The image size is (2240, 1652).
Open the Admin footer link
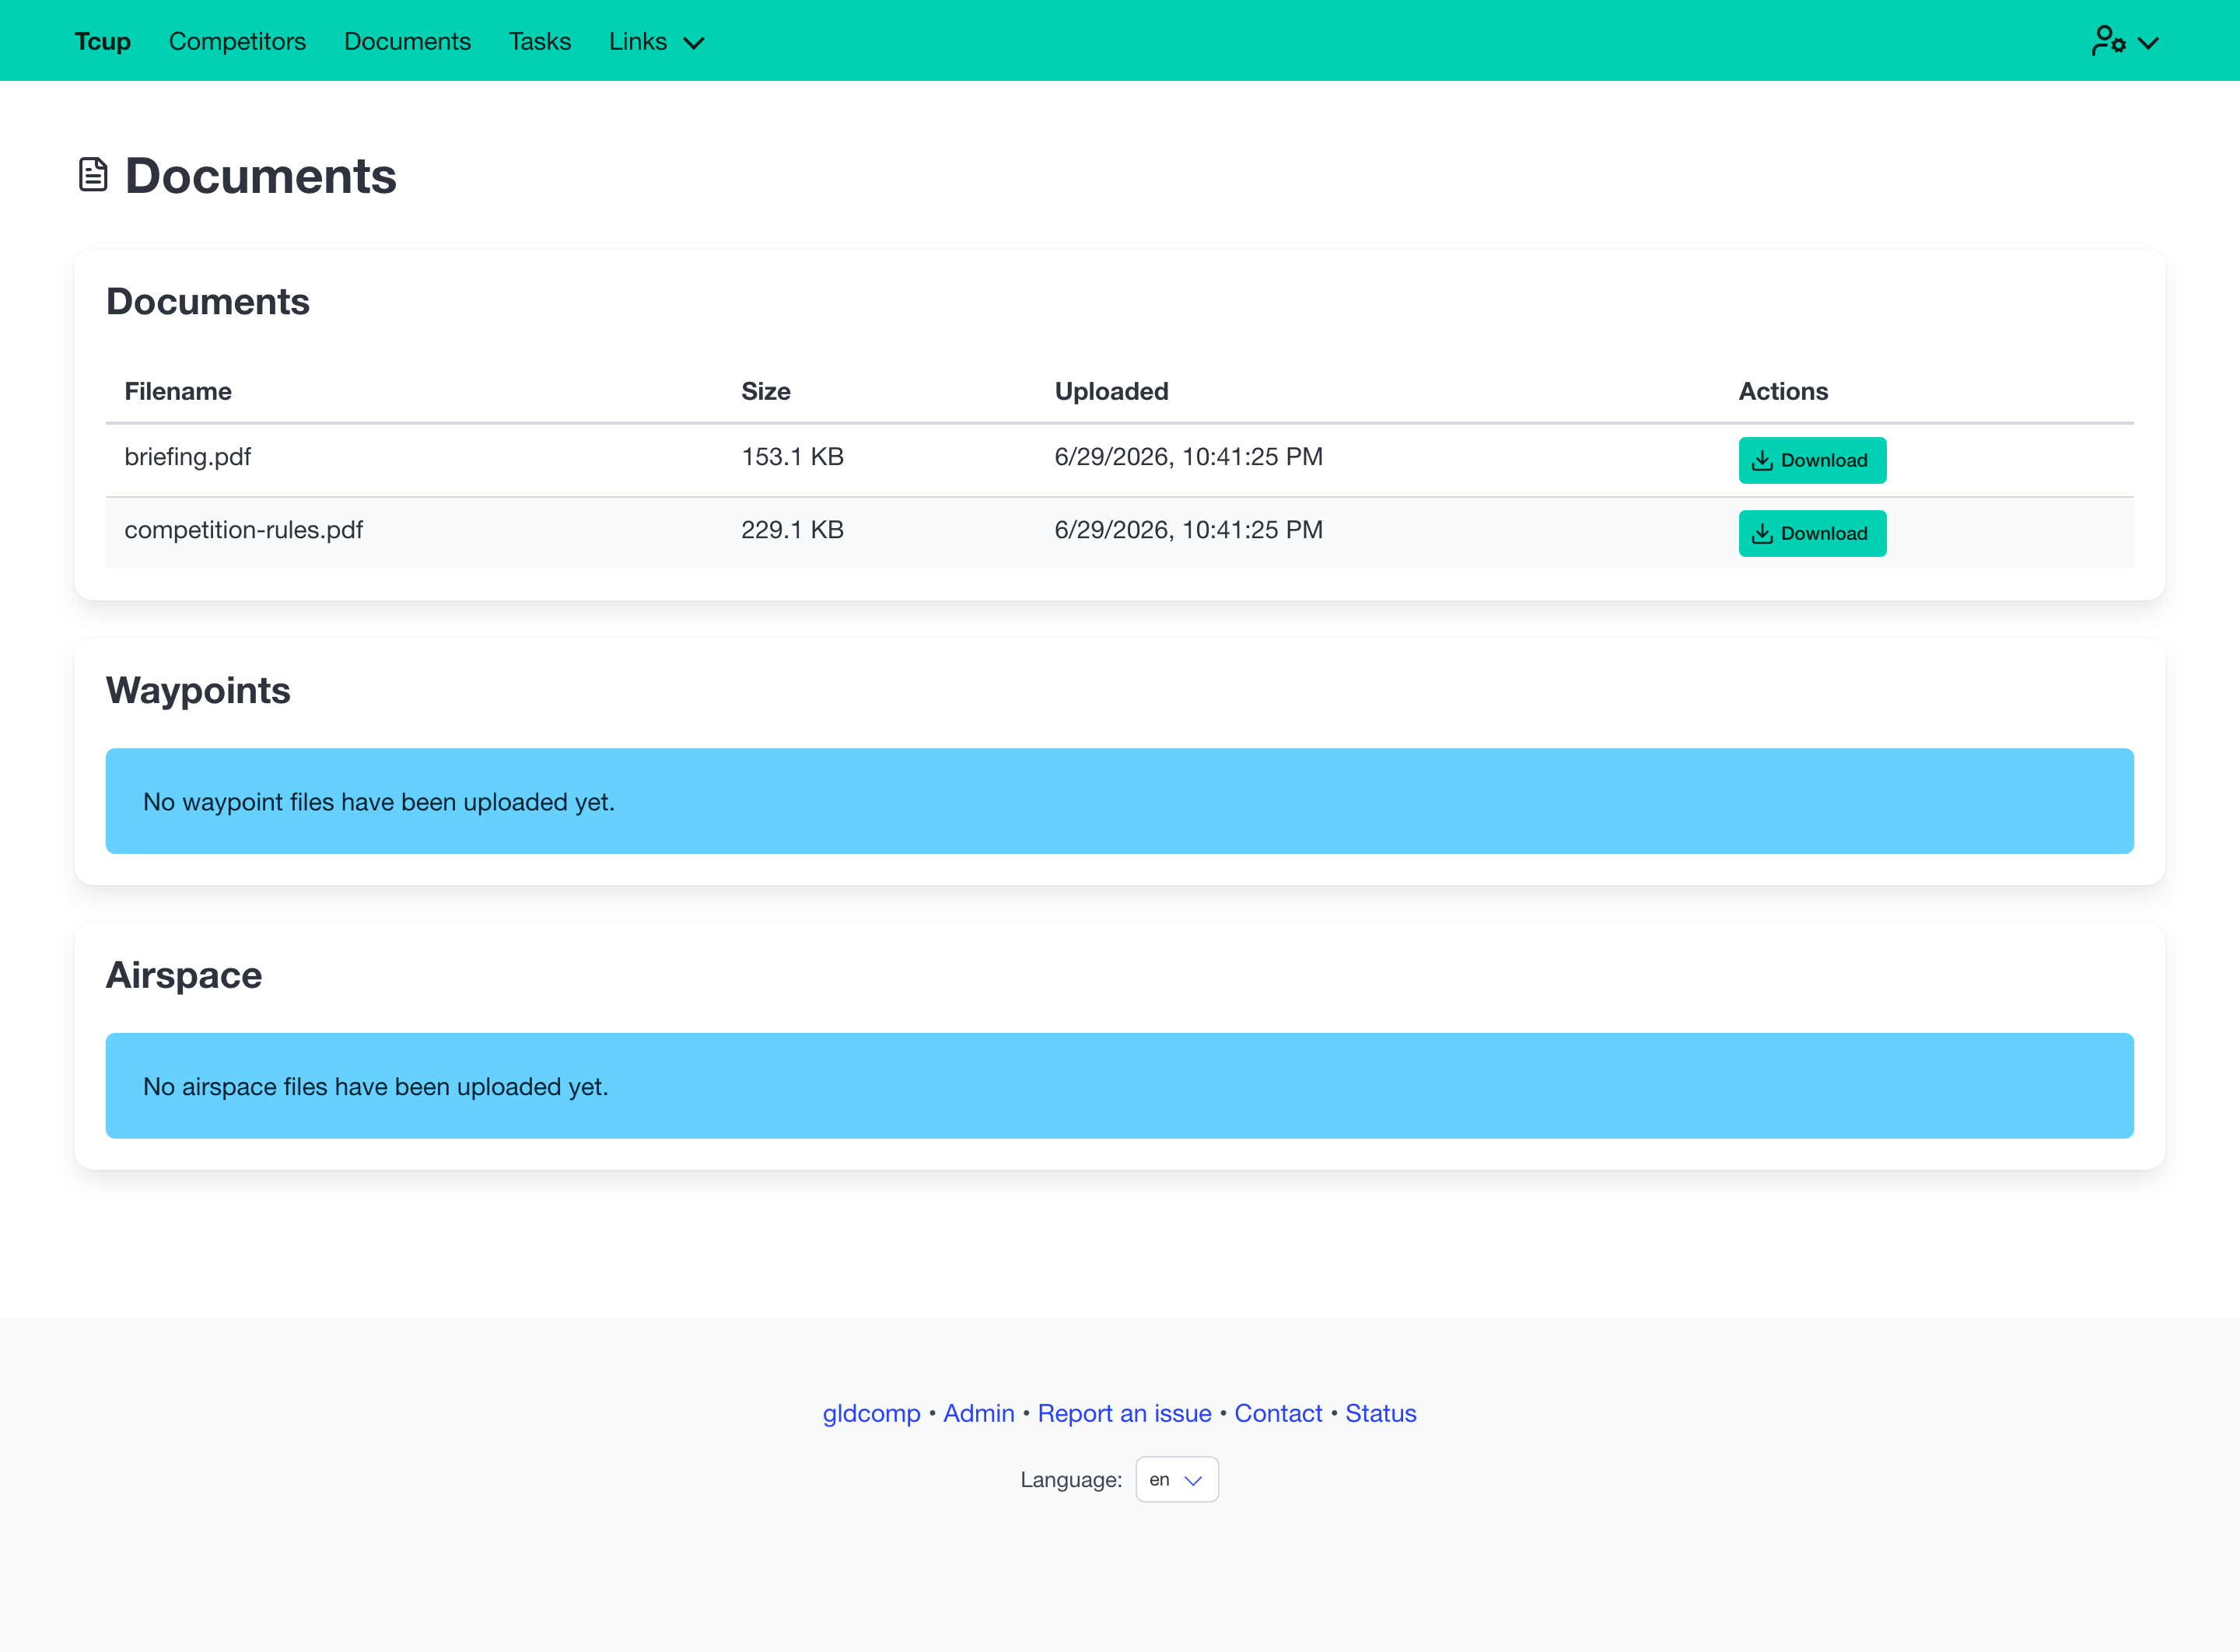click(979, 1413)
